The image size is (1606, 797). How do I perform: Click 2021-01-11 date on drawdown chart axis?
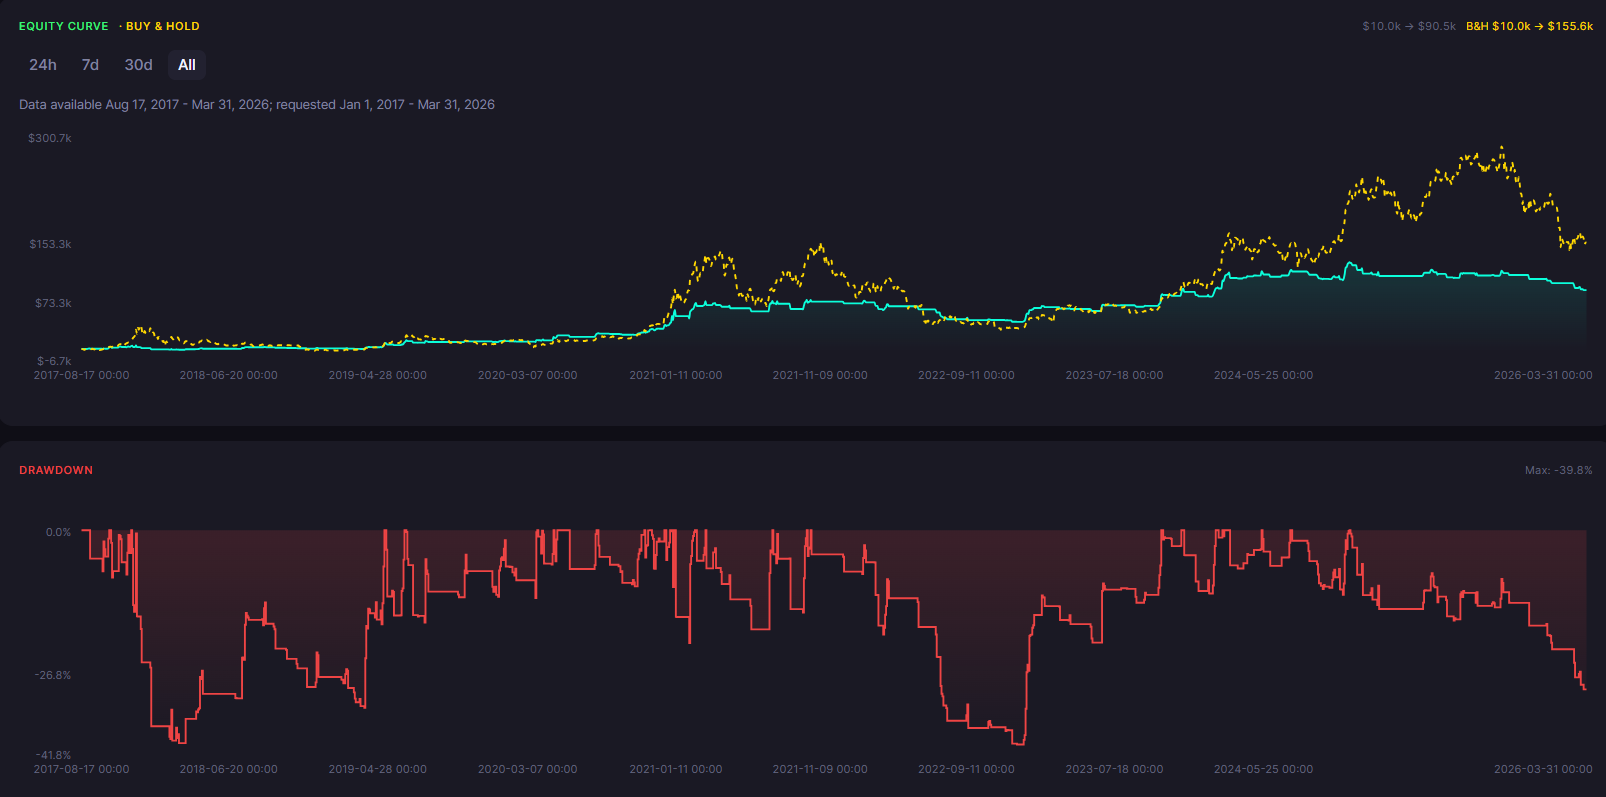tap(676, 769)
